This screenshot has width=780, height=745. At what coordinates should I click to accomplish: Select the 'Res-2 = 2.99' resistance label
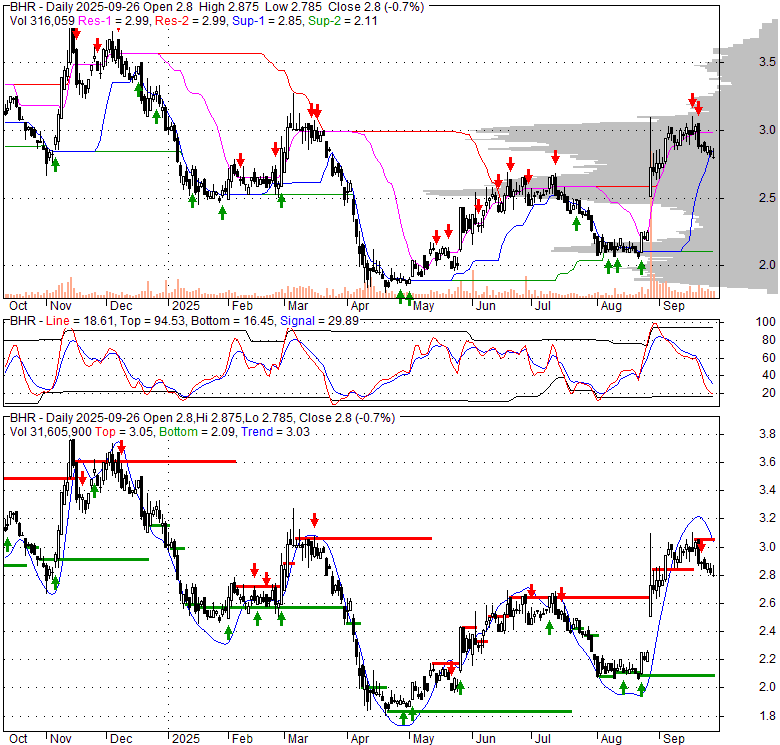[x=191, y=21]
